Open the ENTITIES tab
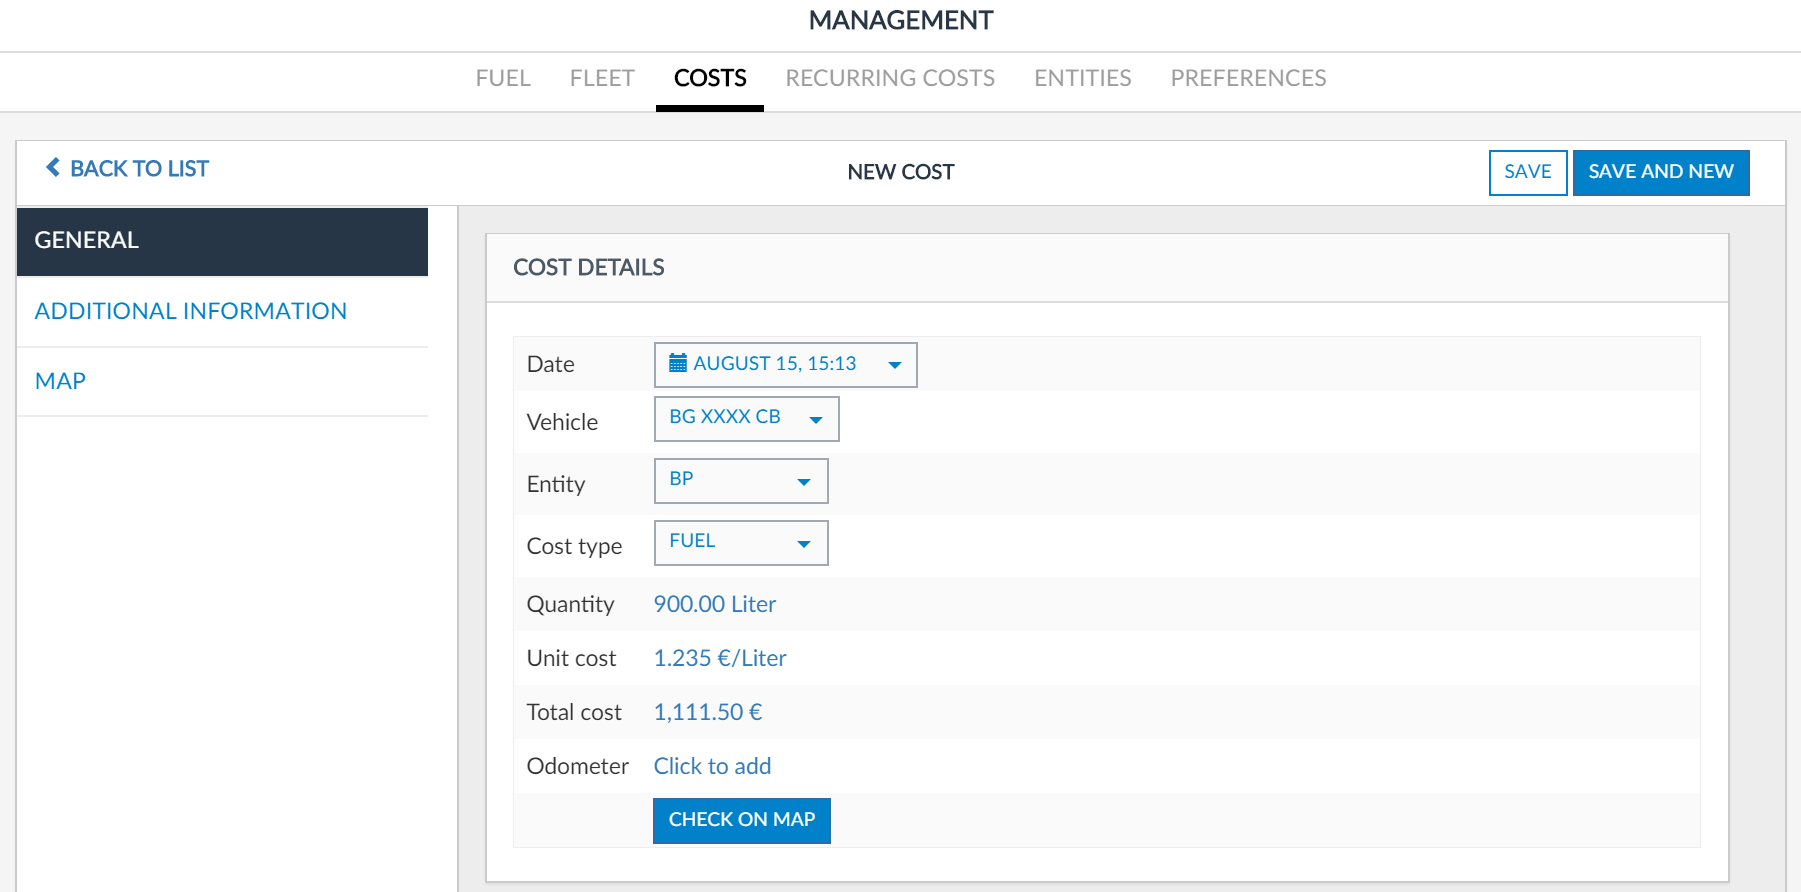1801x892 pixels. pyautogui.click(x=1082, y=78)
